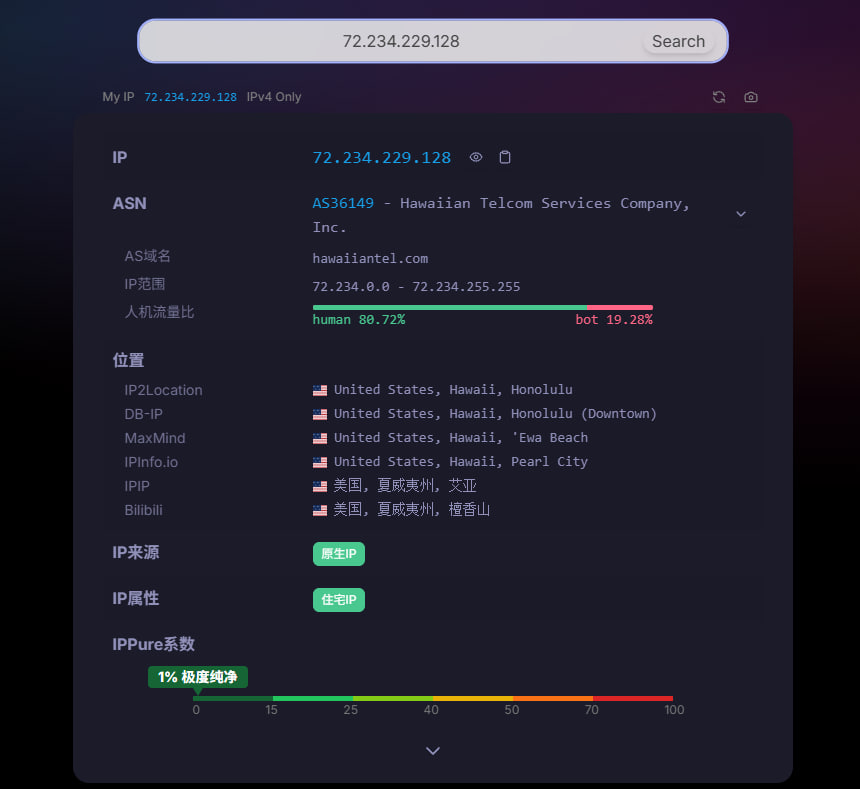Click the refresh icon near My IP
The height and width of the screenshot is (789, 860).
[718, 97]
